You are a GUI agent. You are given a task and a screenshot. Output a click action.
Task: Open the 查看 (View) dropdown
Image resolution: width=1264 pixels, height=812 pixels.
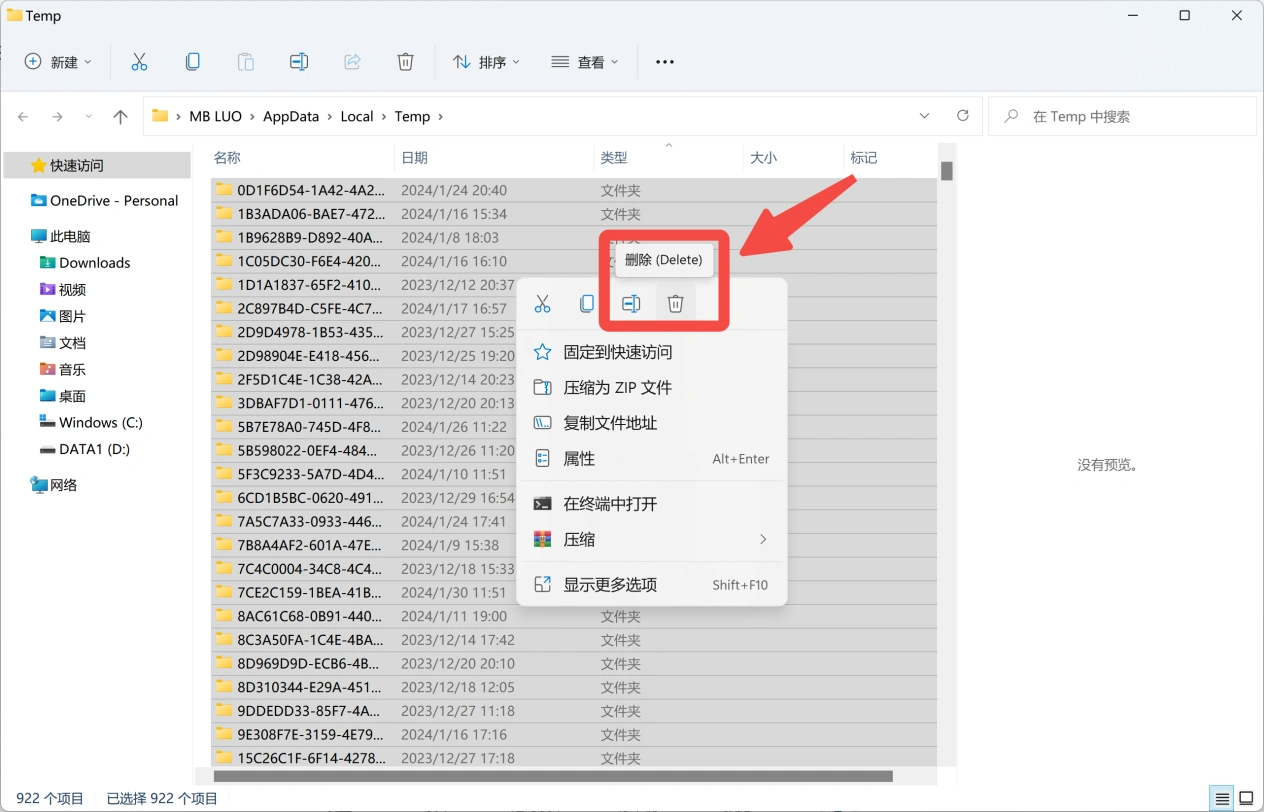coord(585,61)
